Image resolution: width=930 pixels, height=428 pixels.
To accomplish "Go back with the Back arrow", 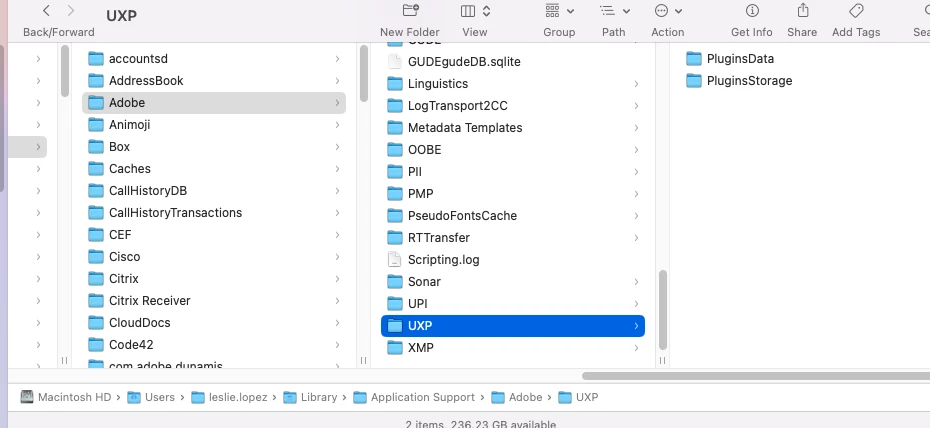I will (x=46, y=11).
